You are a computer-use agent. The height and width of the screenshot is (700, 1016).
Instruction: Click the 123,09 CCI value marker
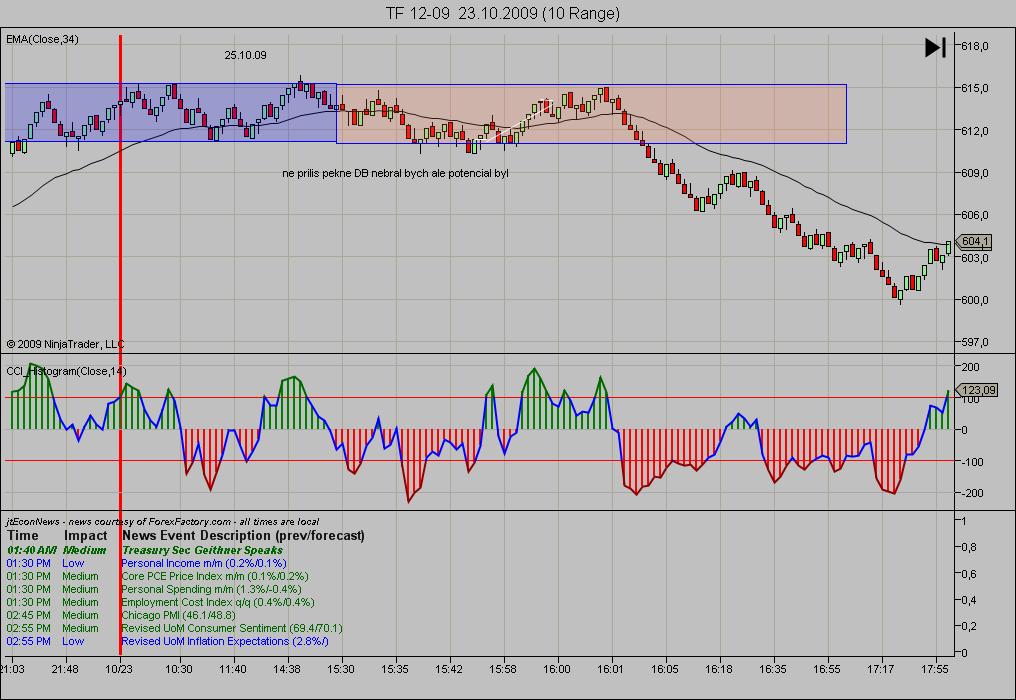pos(977,390)
